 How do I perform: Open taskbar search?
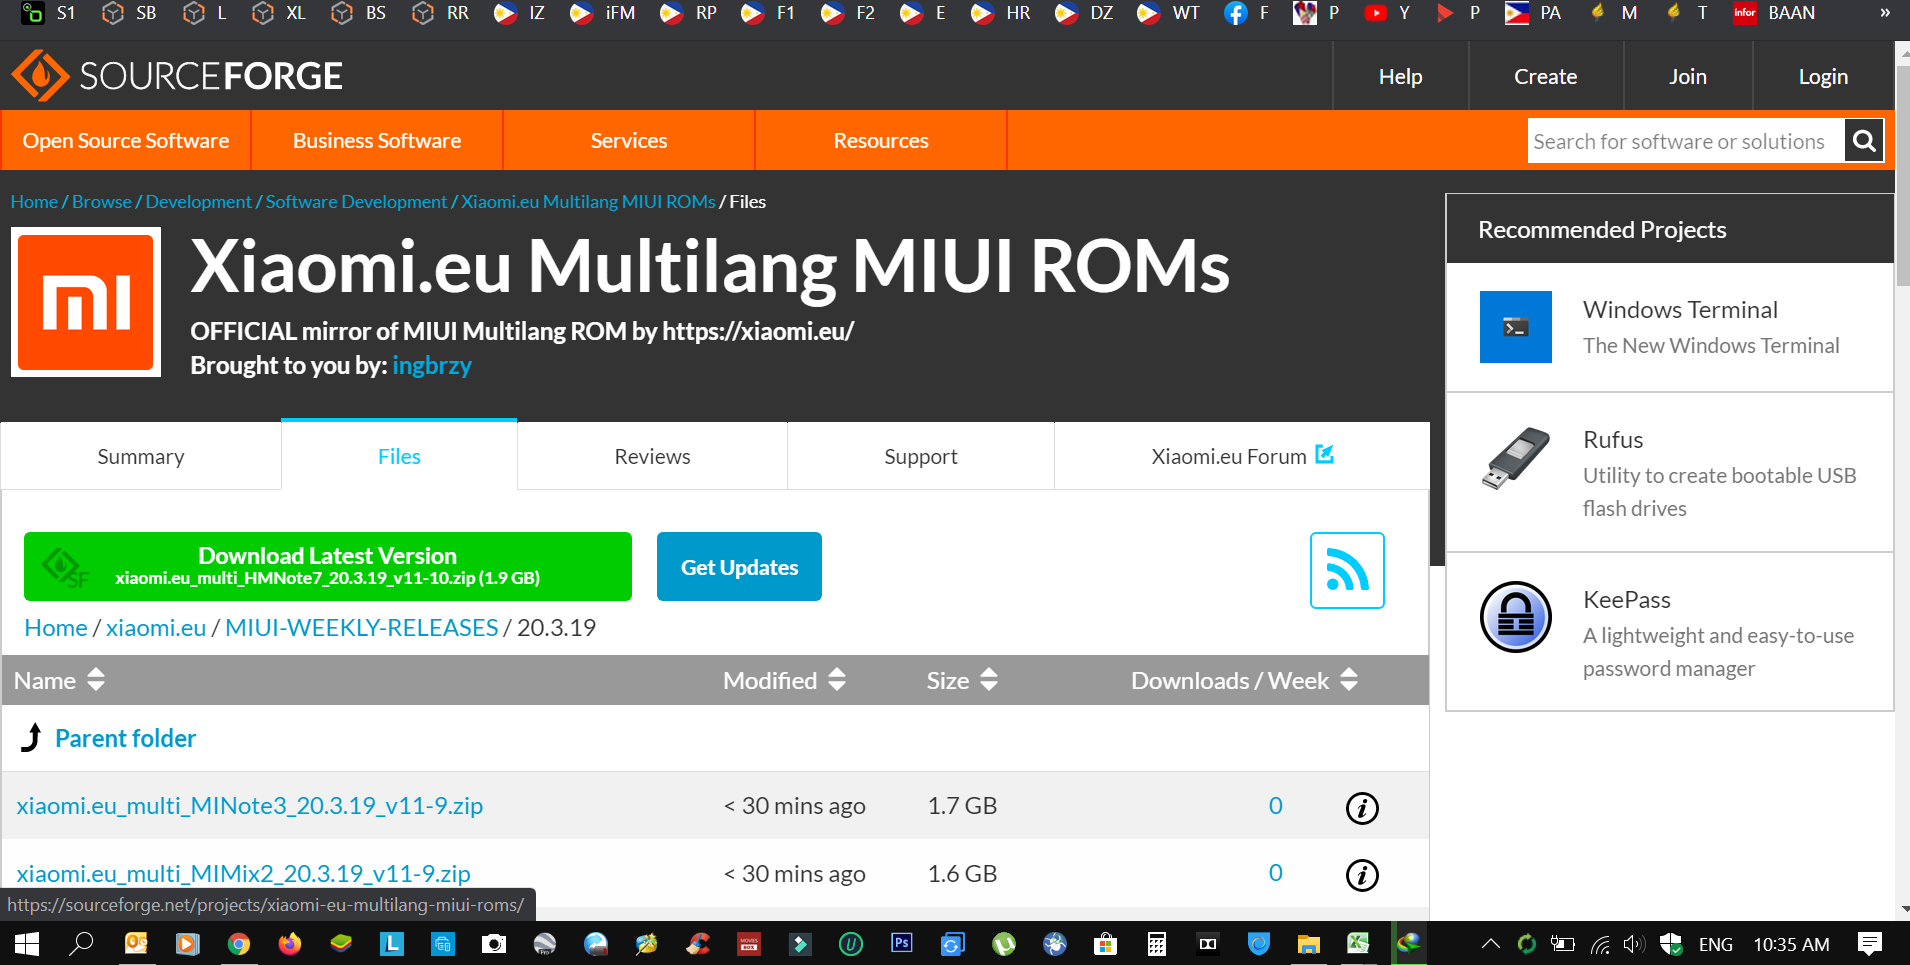point(81,943)
